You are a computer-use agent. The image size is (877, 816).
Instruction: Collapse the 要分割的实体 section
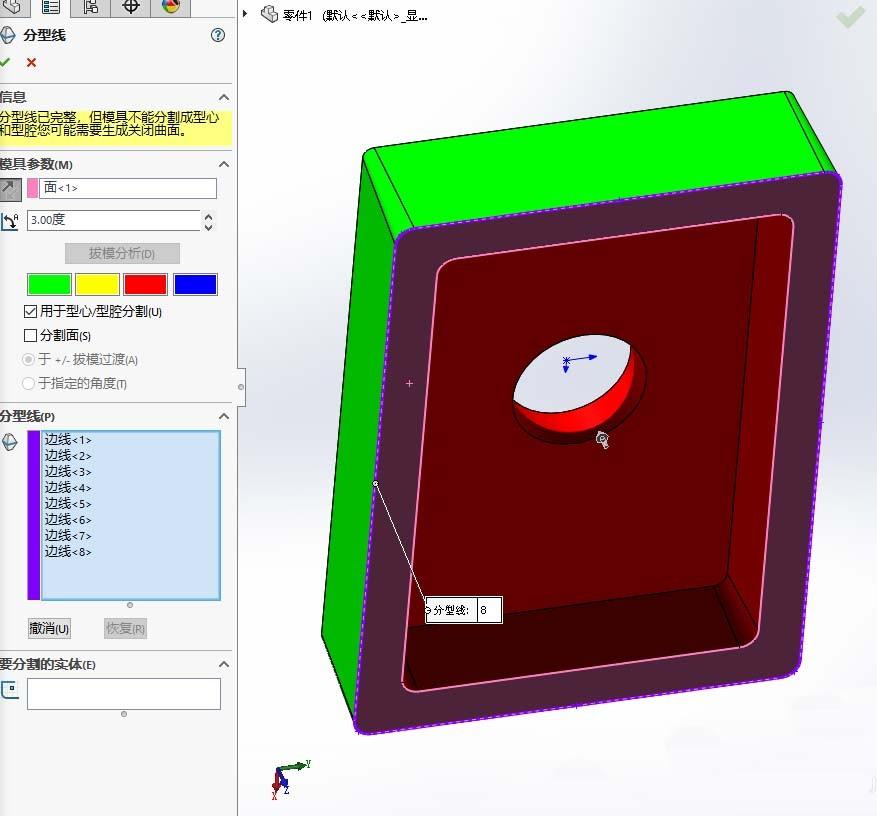(x=224, y=664)
